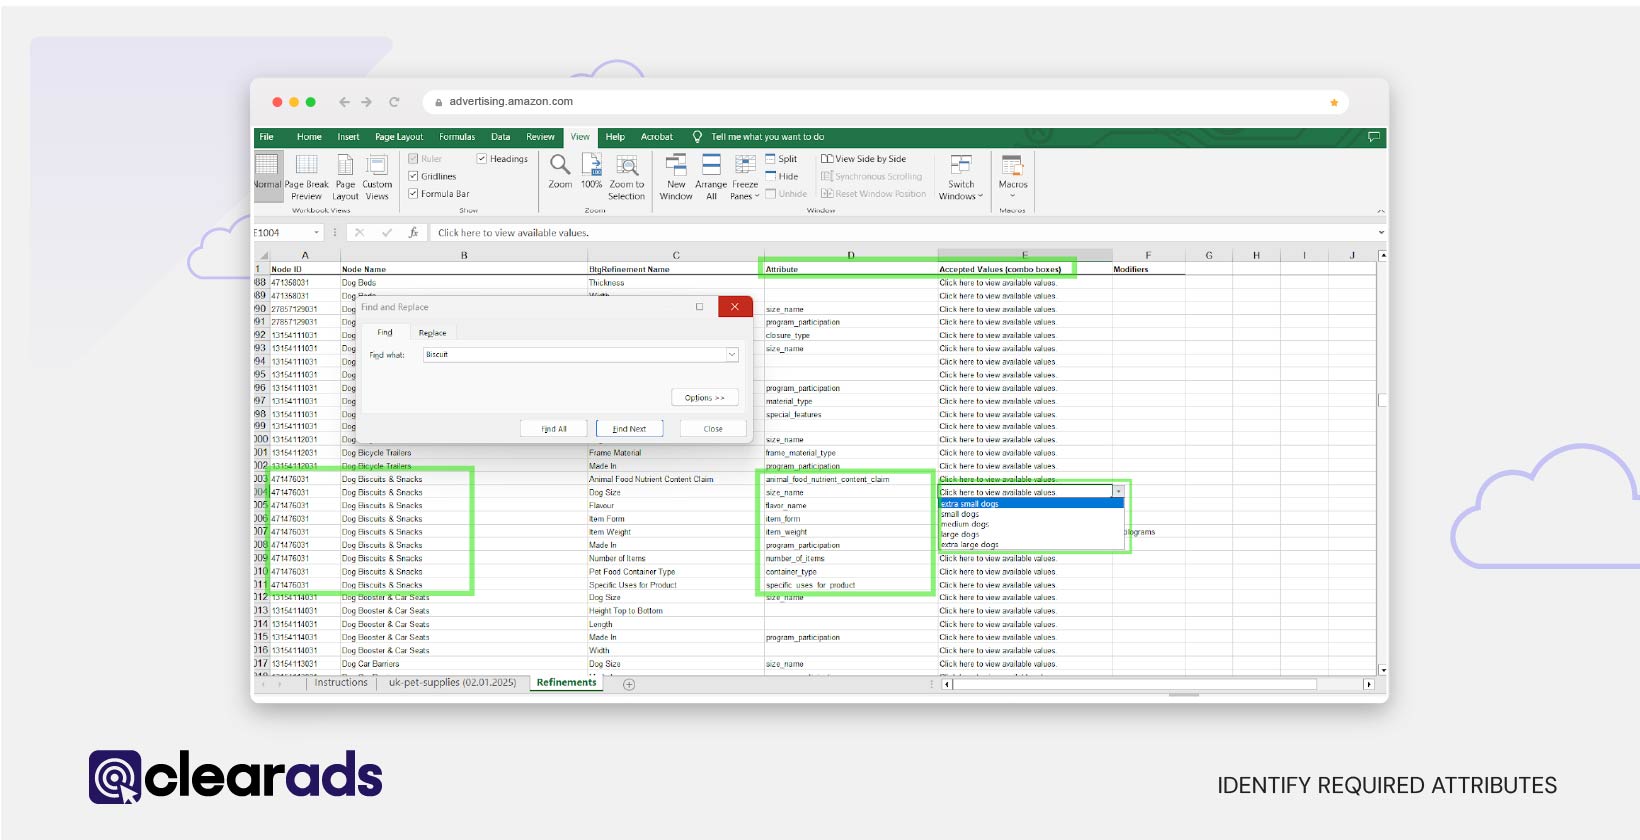
Task: Open the File menu
Action: pos(266,137)
